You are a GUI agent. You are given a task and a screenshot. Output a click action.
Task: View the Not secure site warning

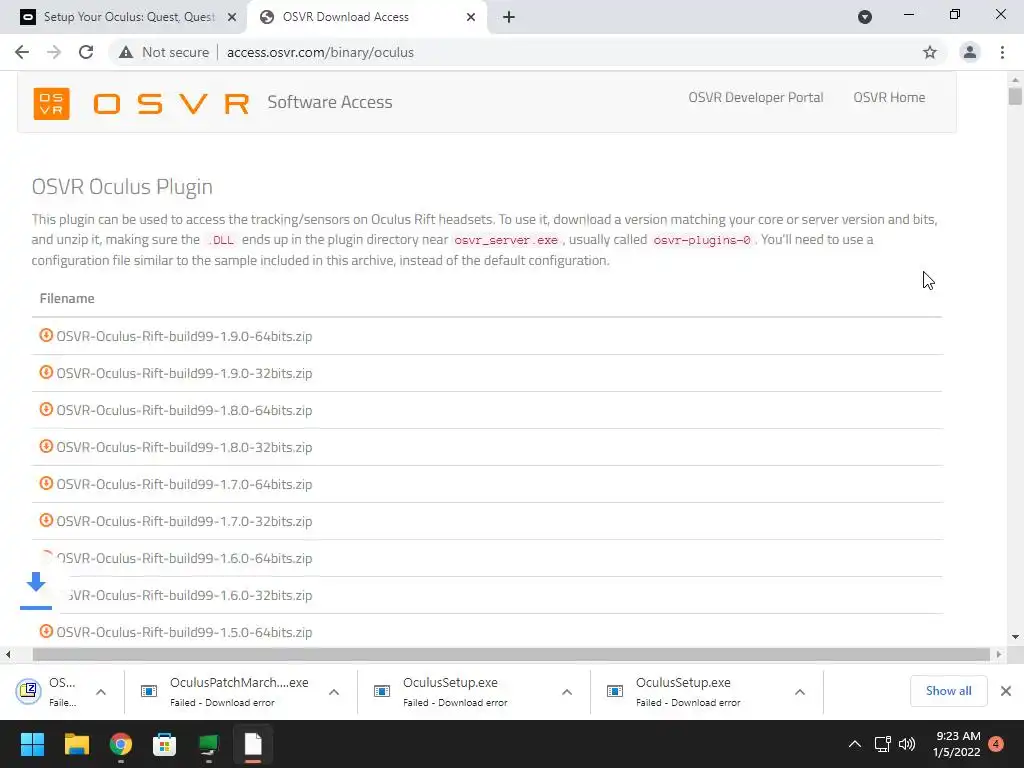pyautogui.click(x=164, y=52)
